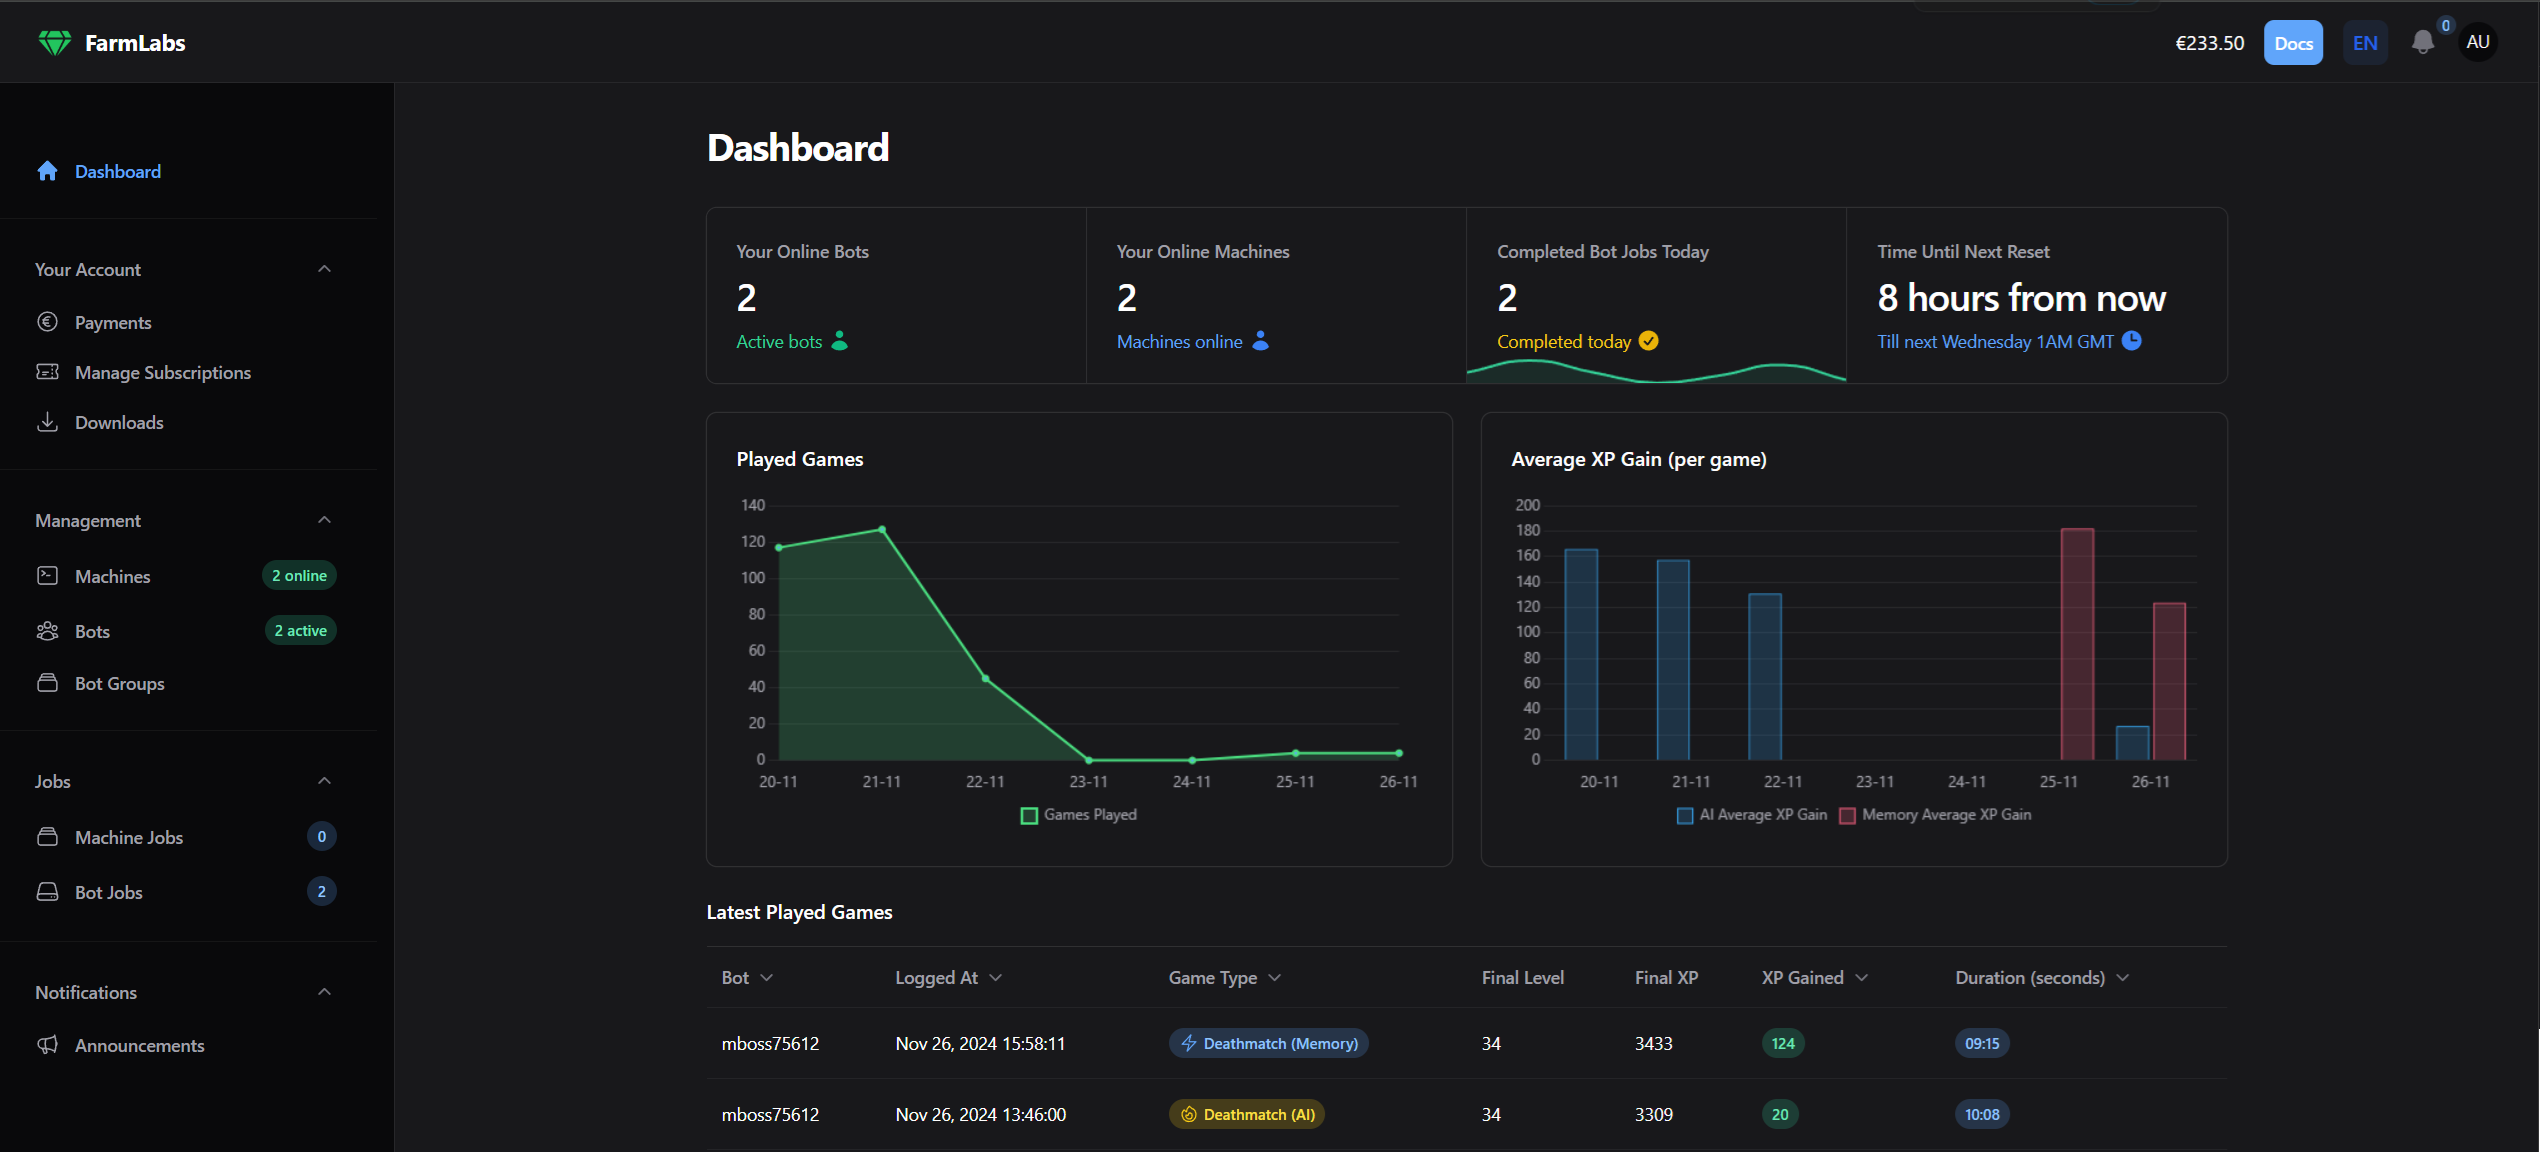Viewport: 2540px width, 1152px height.
Task: Click the 2 active bots badge
Action: 300,631
